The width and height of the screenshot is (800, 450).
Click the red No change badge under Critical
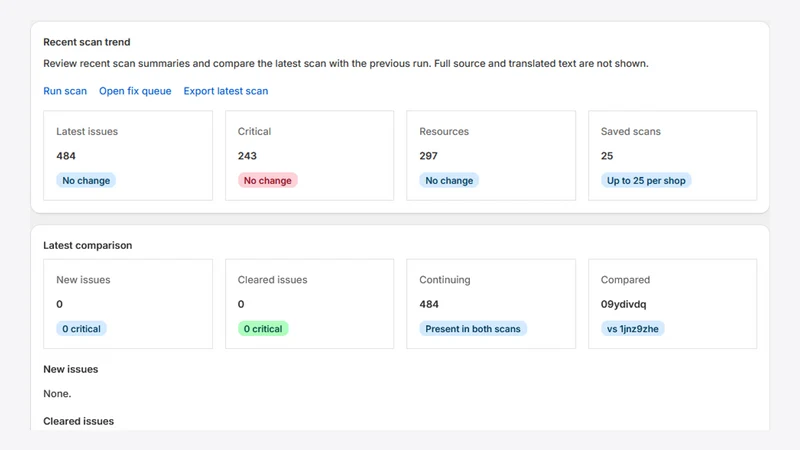267,180
